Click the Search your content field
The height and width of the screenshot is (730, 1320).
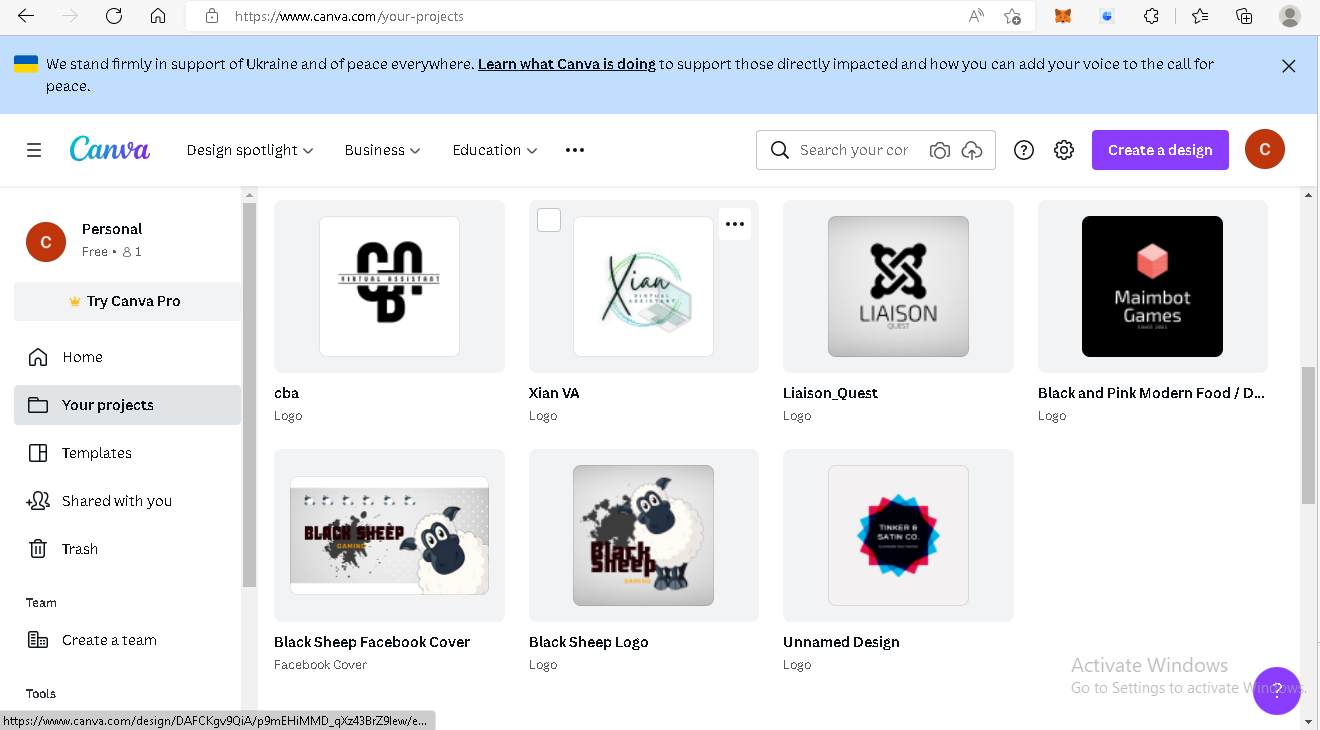854,150
